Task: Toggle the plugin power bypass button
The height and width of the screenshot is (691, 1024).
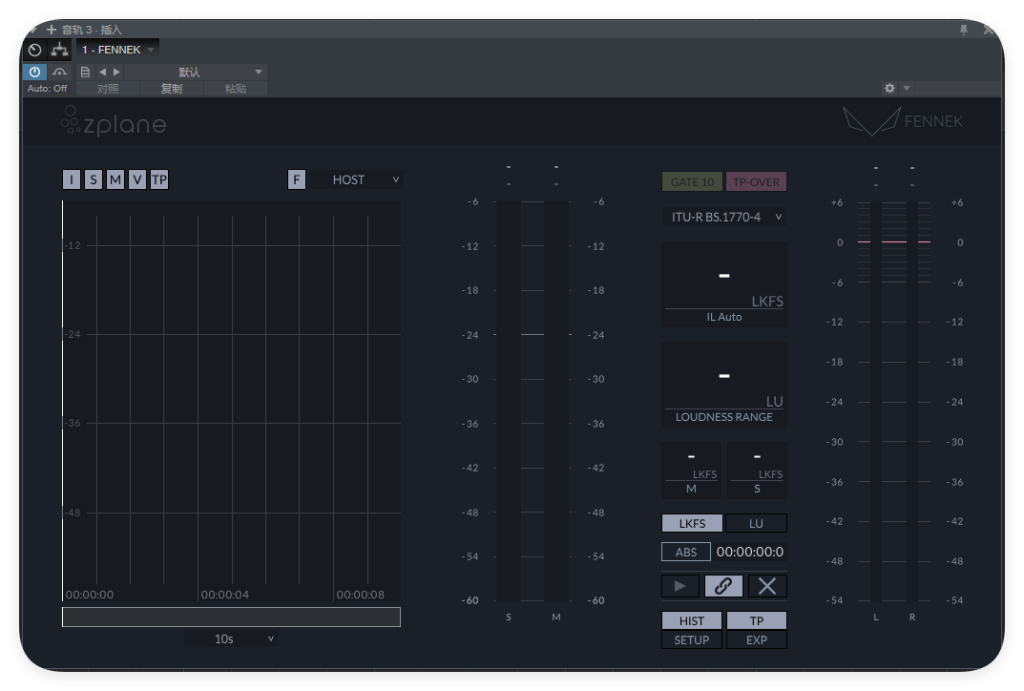Action: pos(35,72)
